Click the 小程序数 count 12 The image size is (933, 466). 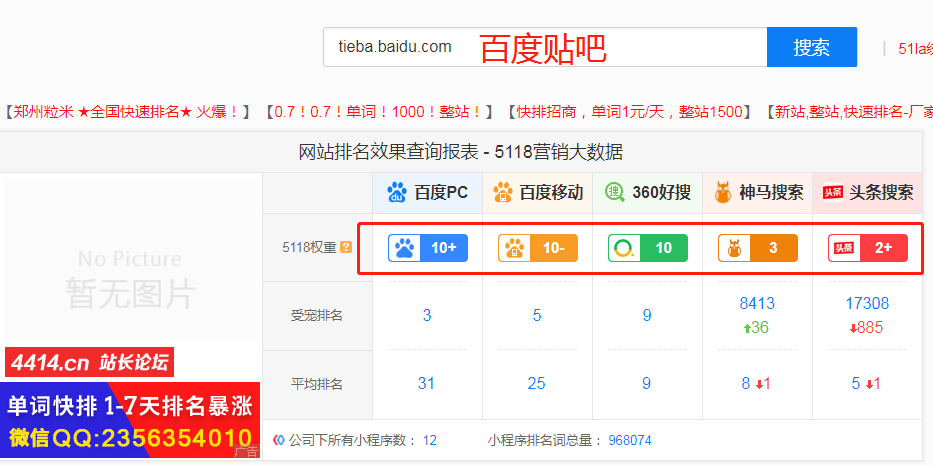point(430,440)
